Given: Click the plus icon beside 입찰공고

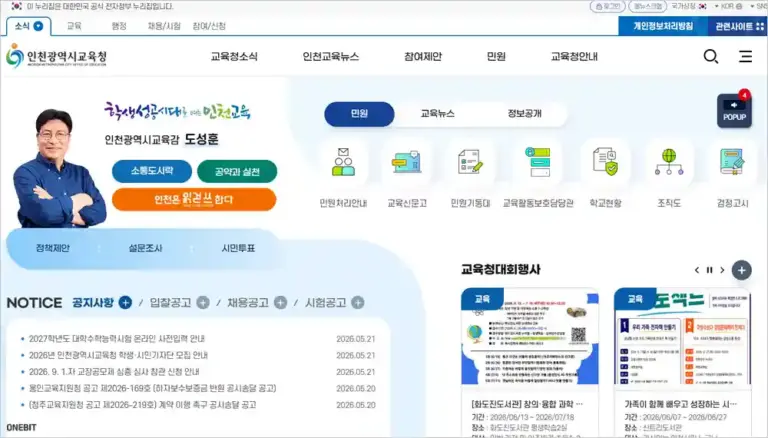Looking at the screenshot, I should [203, 303].
